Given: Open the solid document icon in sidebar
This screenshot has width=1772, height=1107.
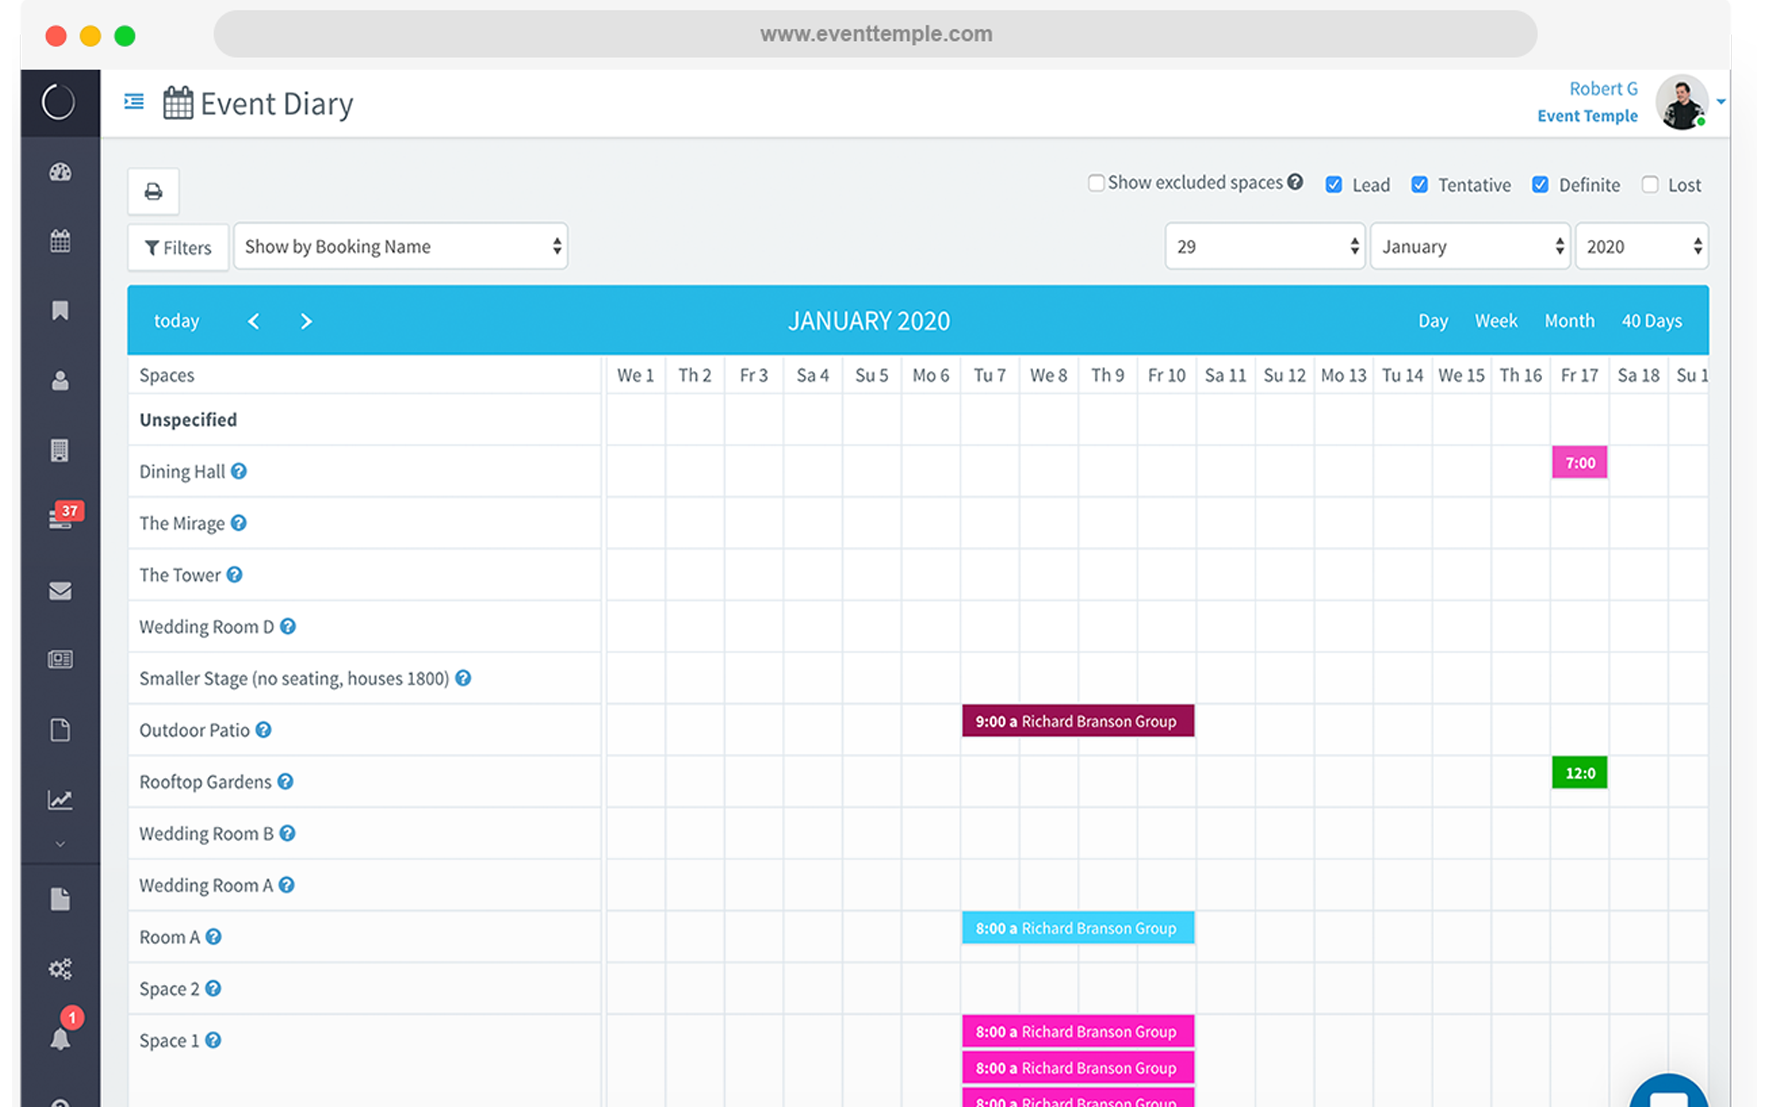Looking at the screenshot, I should (x=60, y=900).
